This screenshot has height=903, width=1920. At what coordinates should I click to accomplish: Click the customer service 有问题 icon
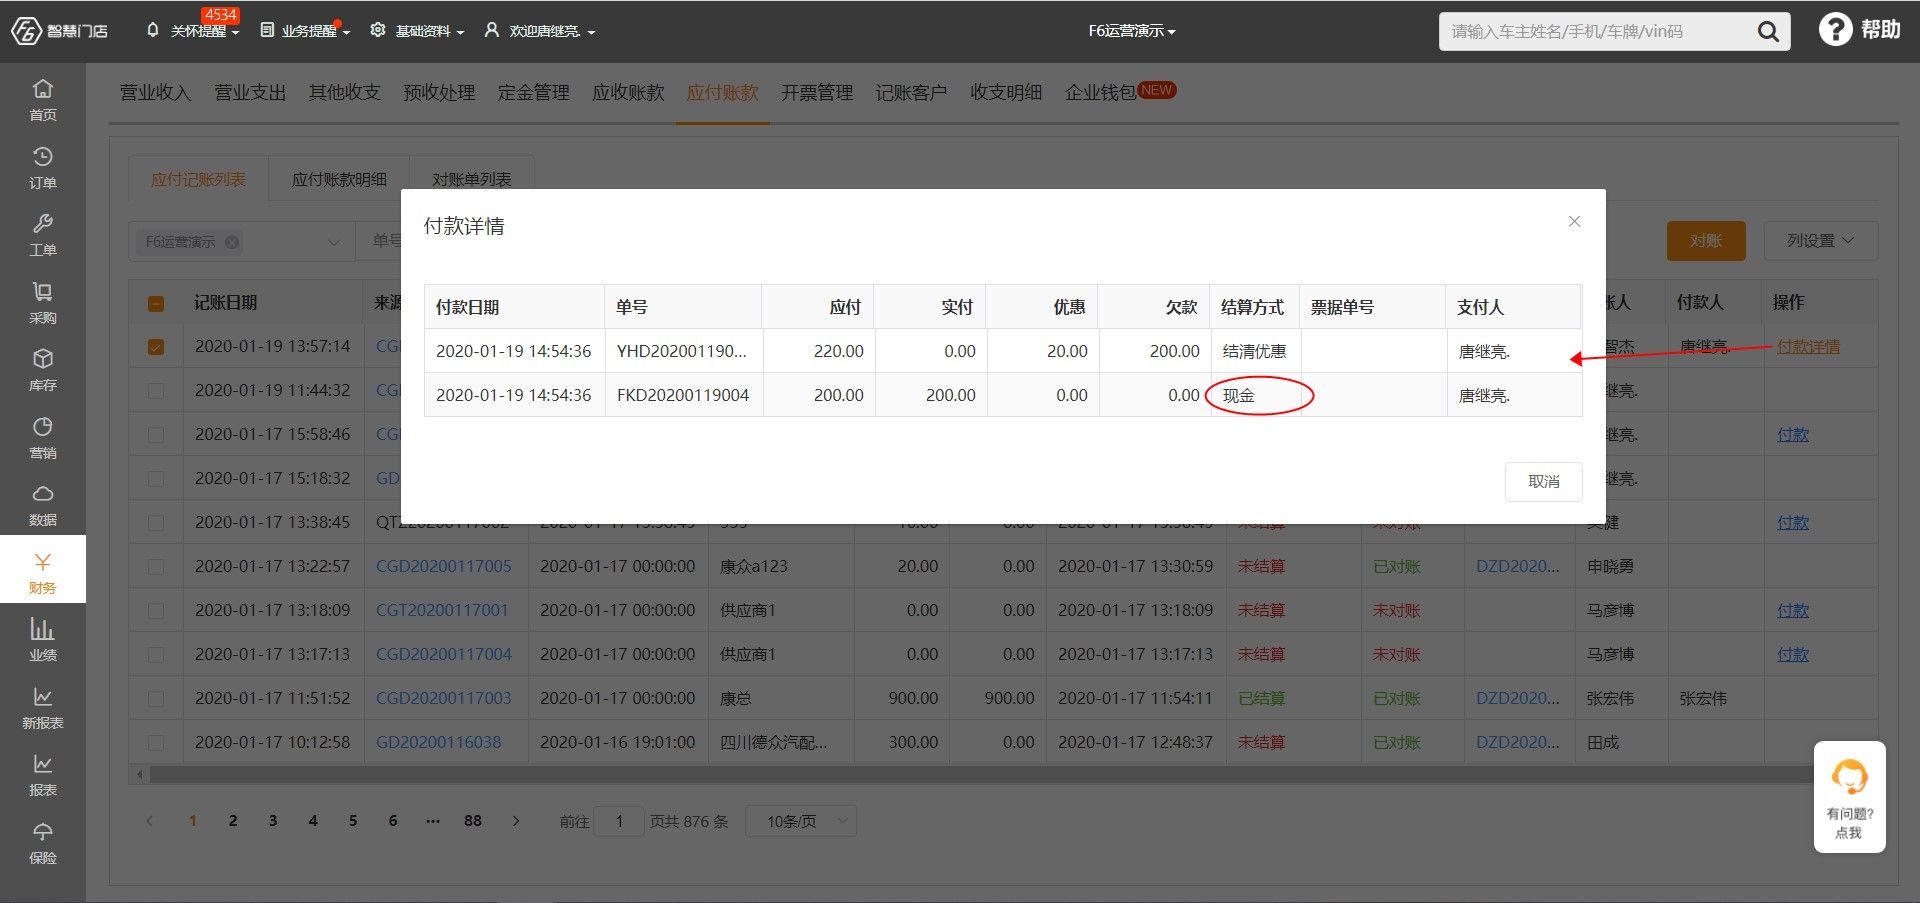click(1849, 797)
